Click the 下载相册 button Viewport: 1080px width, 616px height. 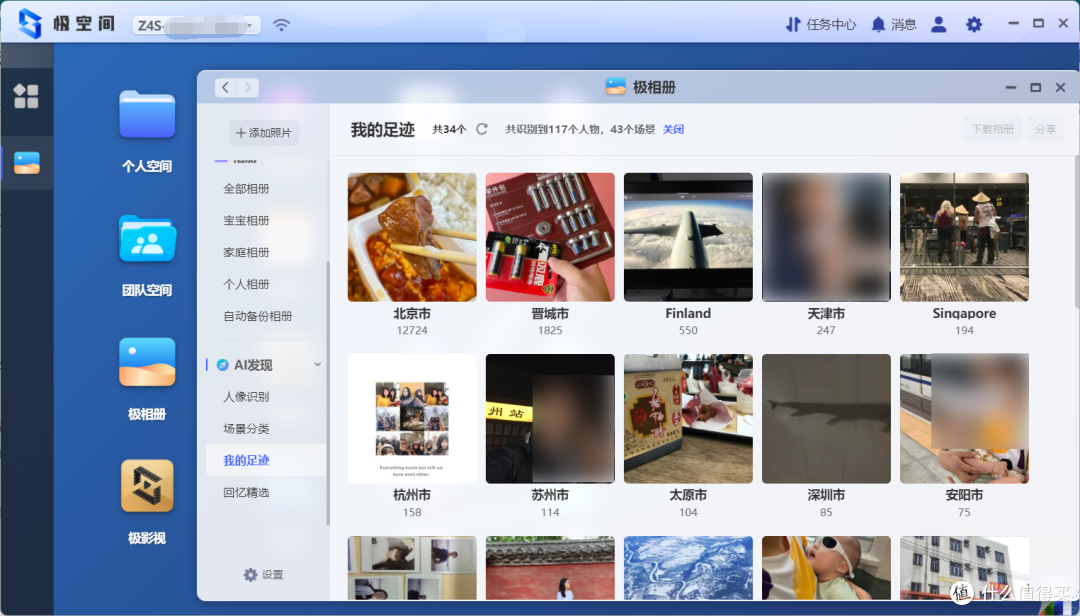[x=992, y=129]
